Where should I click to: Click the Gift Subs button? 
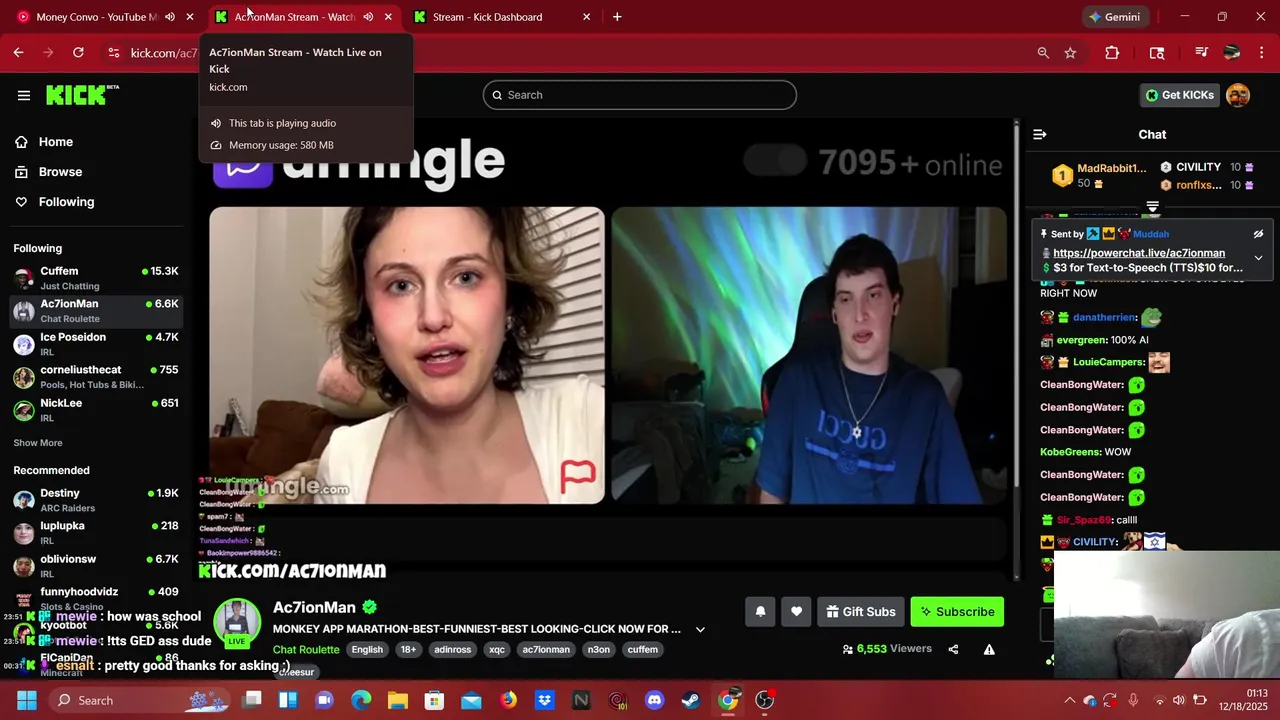coord(860,612)
